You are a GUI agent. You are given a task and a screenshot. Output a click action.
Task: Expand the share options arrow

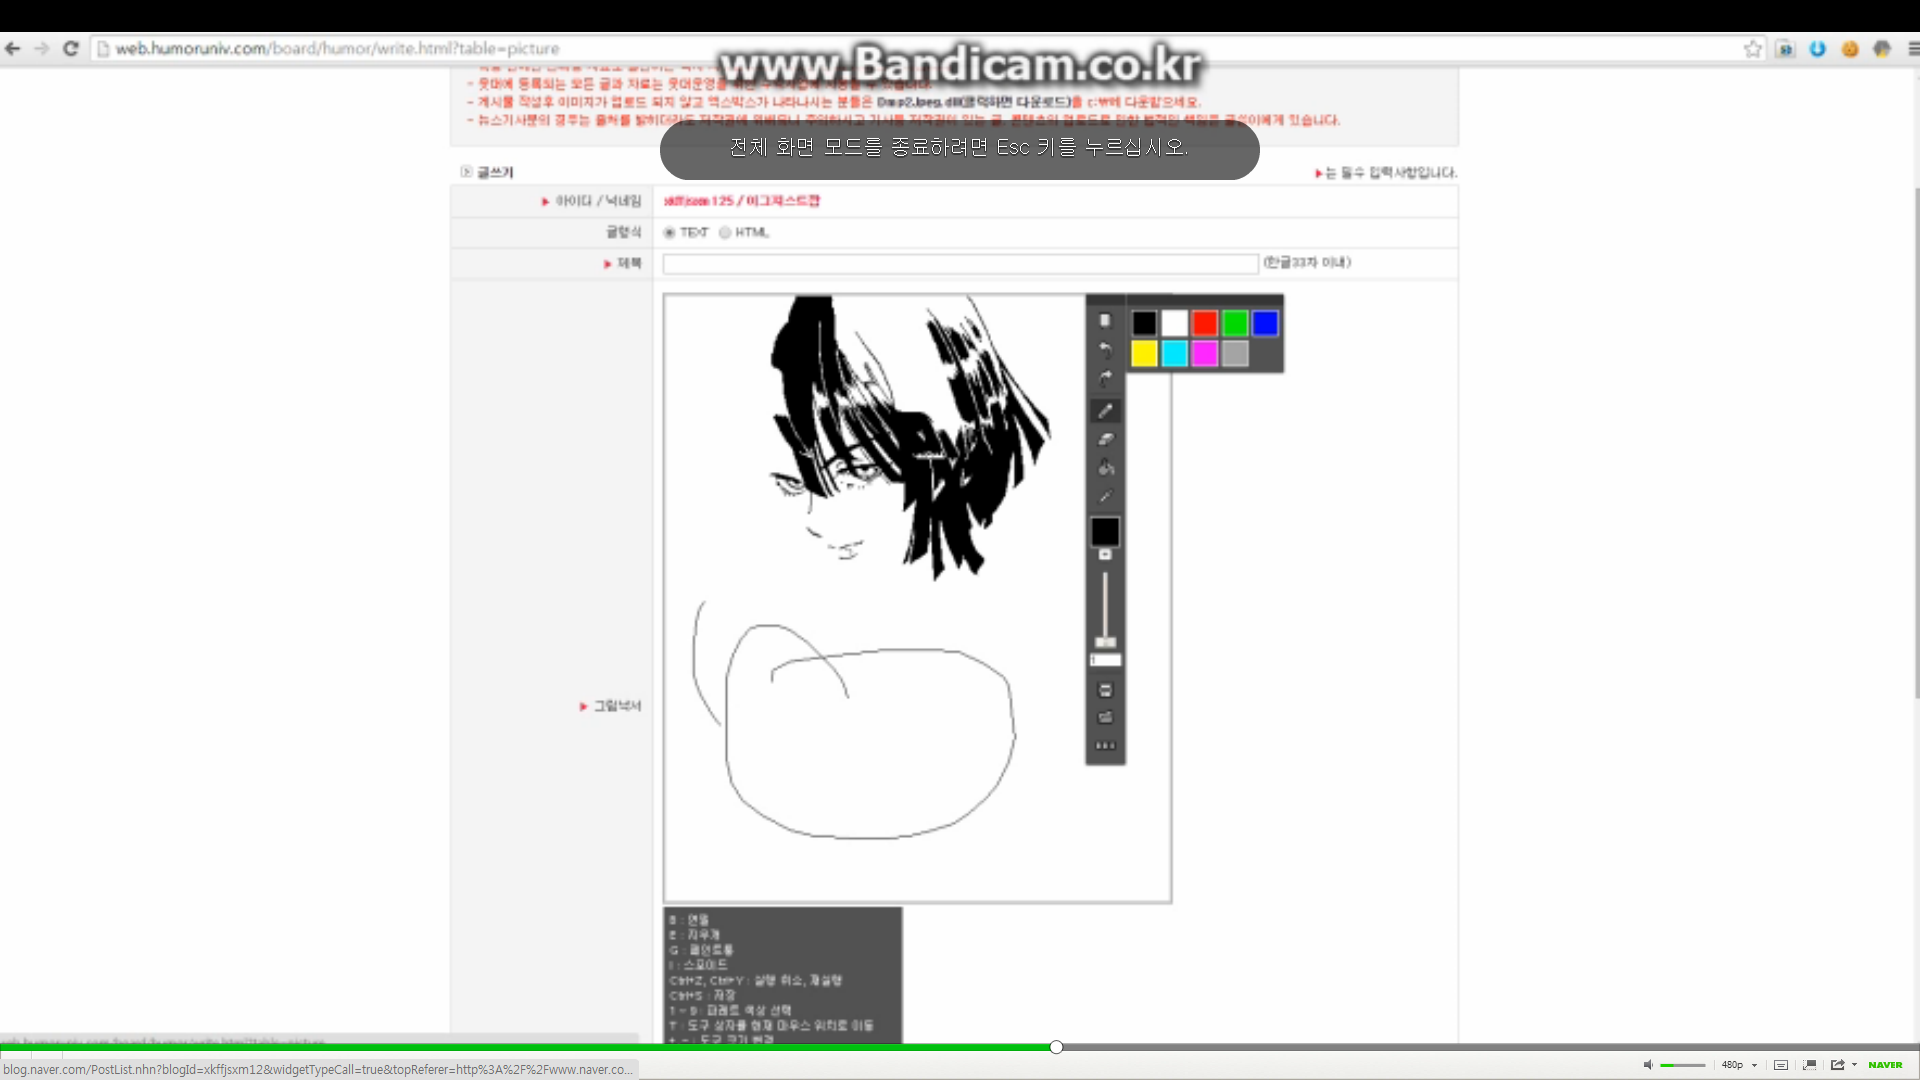click(1854, 1065)
